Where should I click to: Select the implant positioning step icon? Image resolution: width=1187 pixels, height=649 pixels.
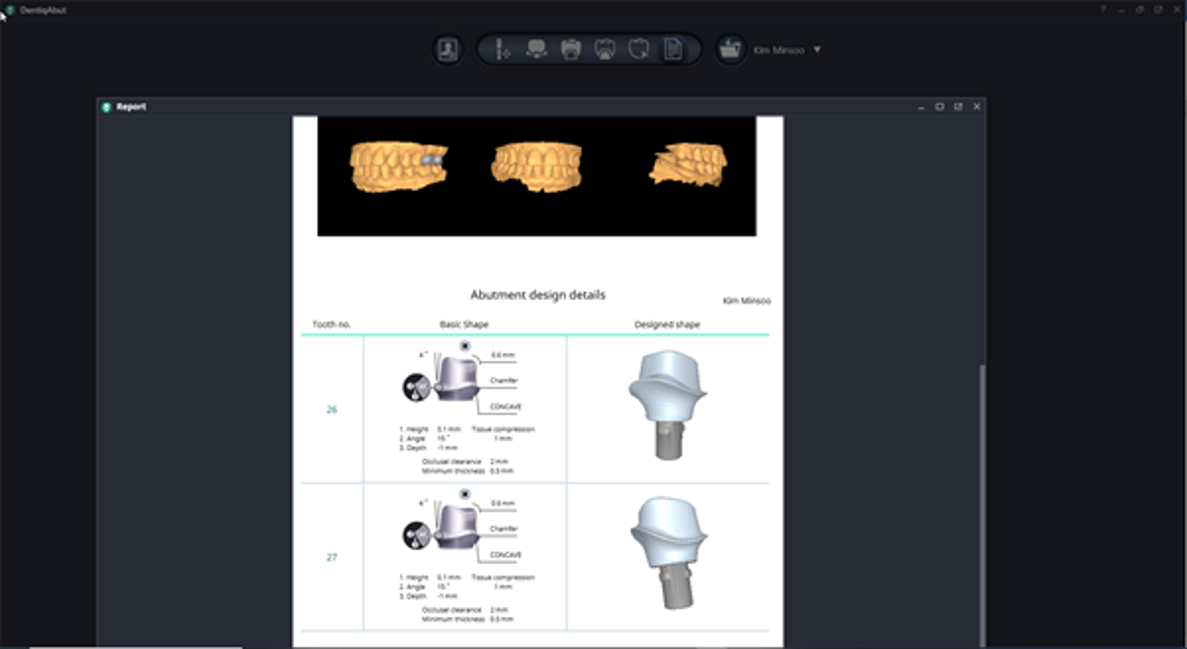(x=503, y=50)
